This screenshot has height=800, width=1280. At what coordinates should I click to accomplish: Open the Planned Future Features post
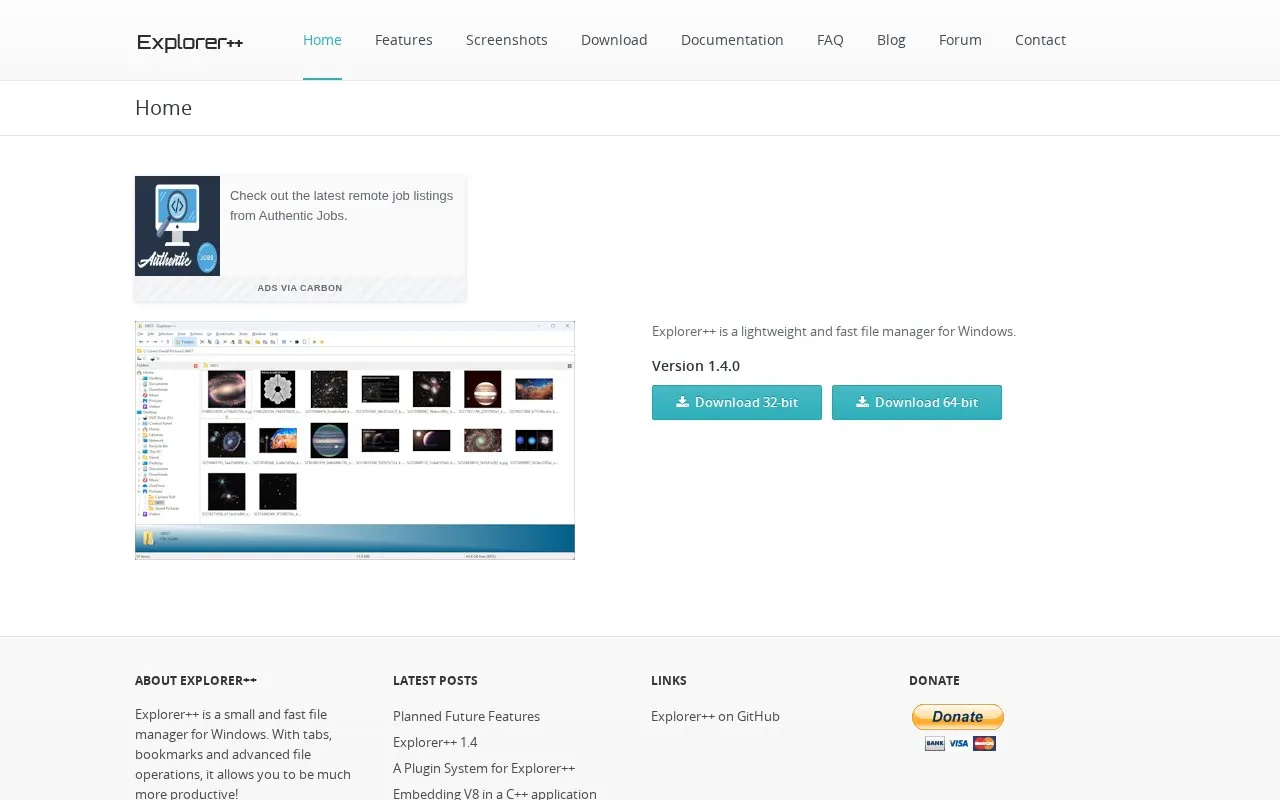466,716
